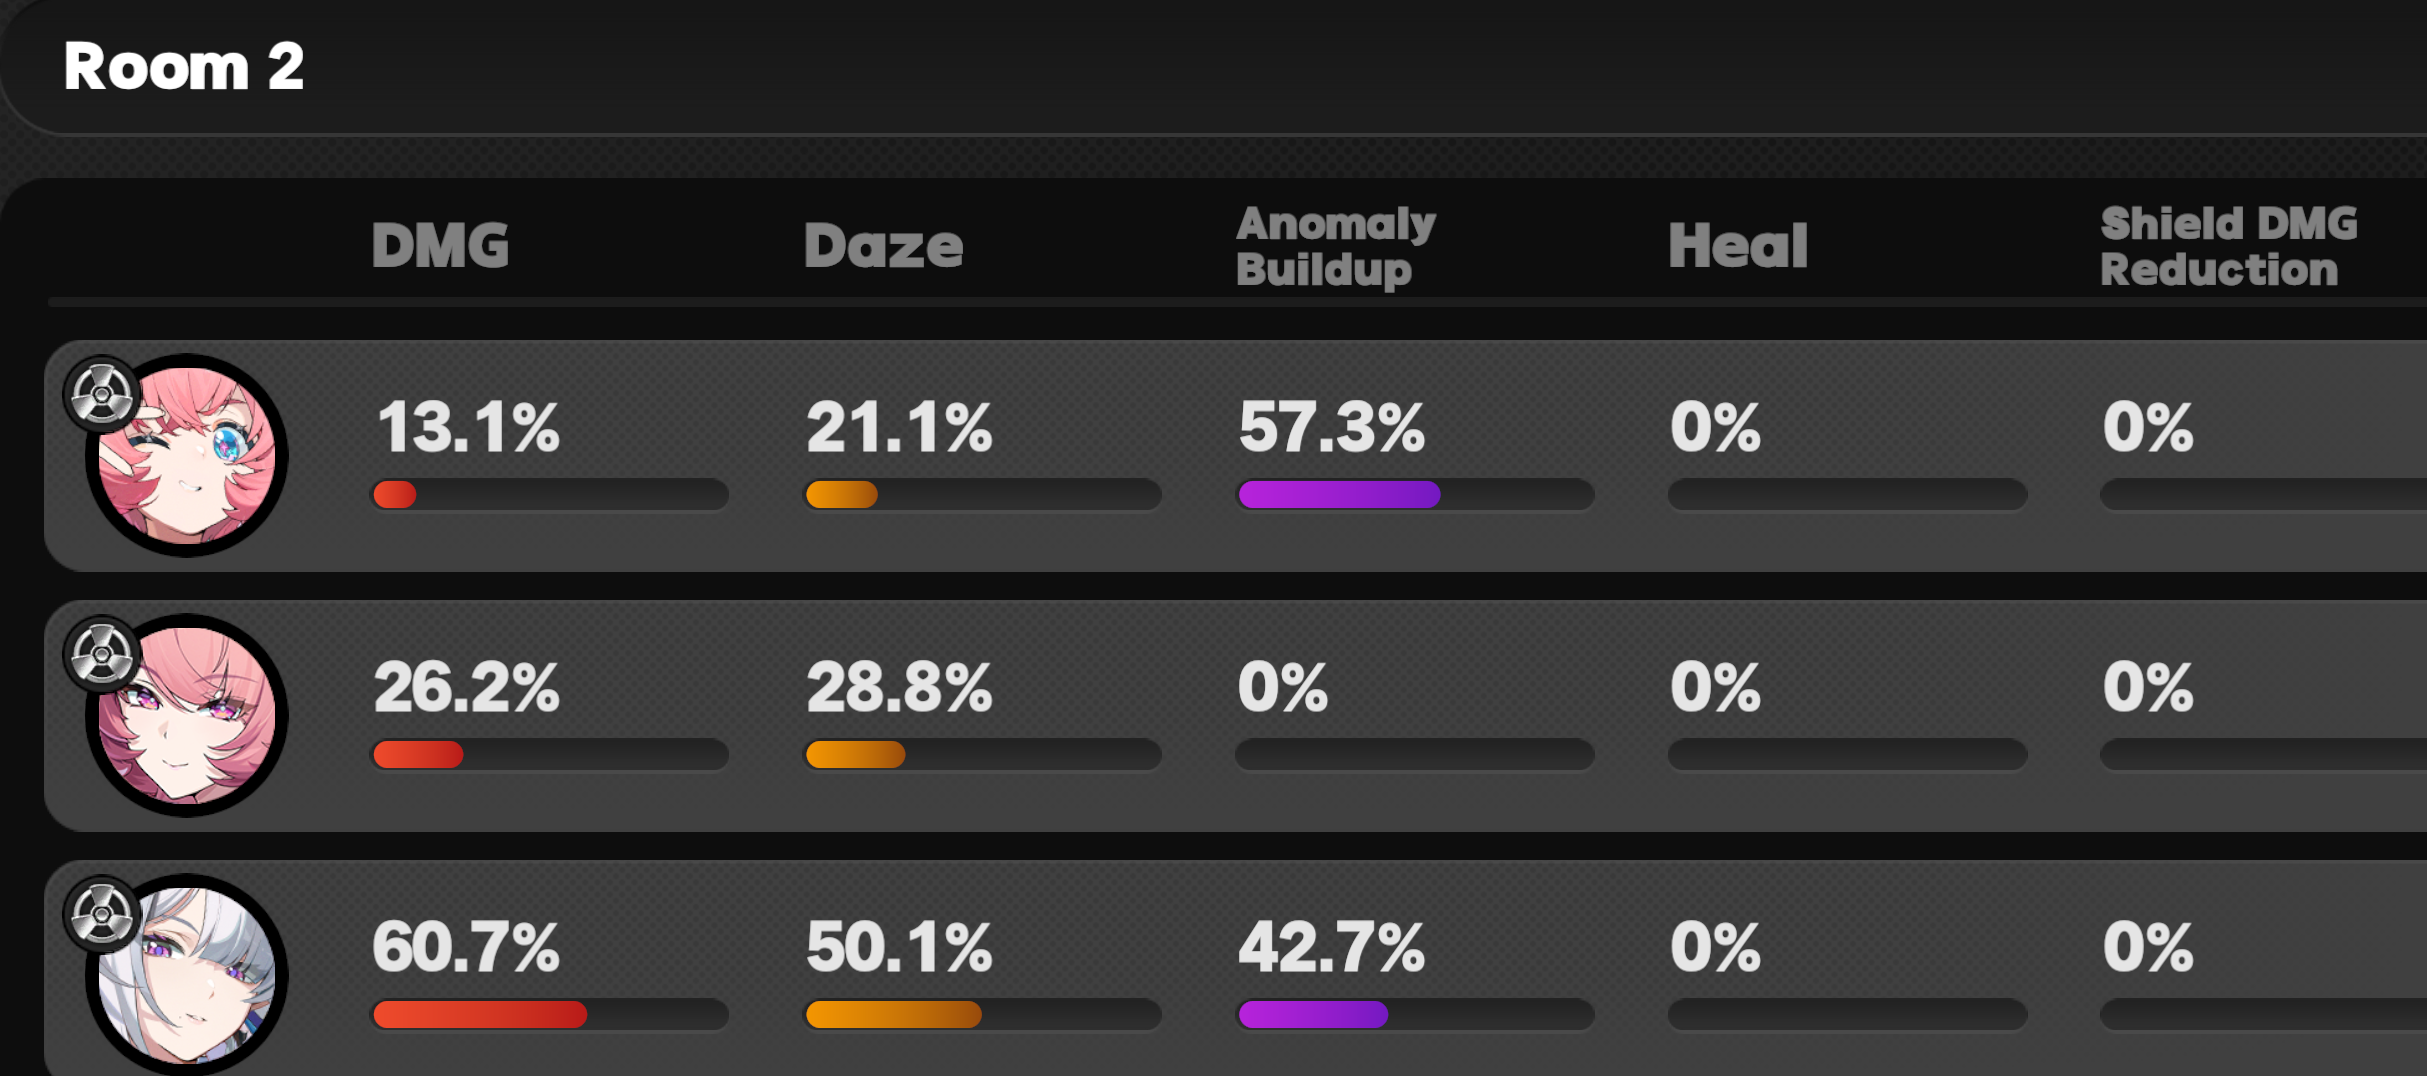Click the Room 2 header
This screenshot has height=1076, width=2427.
coord(184,67)
